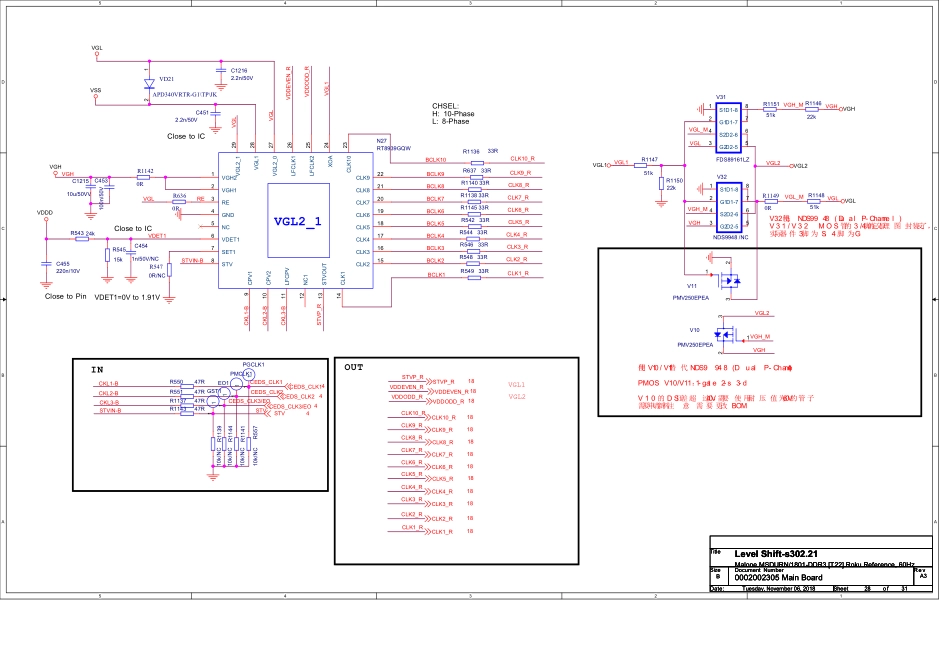Click the APD340VRTR-G1(TP)JK part label

[x=184, y=95]
